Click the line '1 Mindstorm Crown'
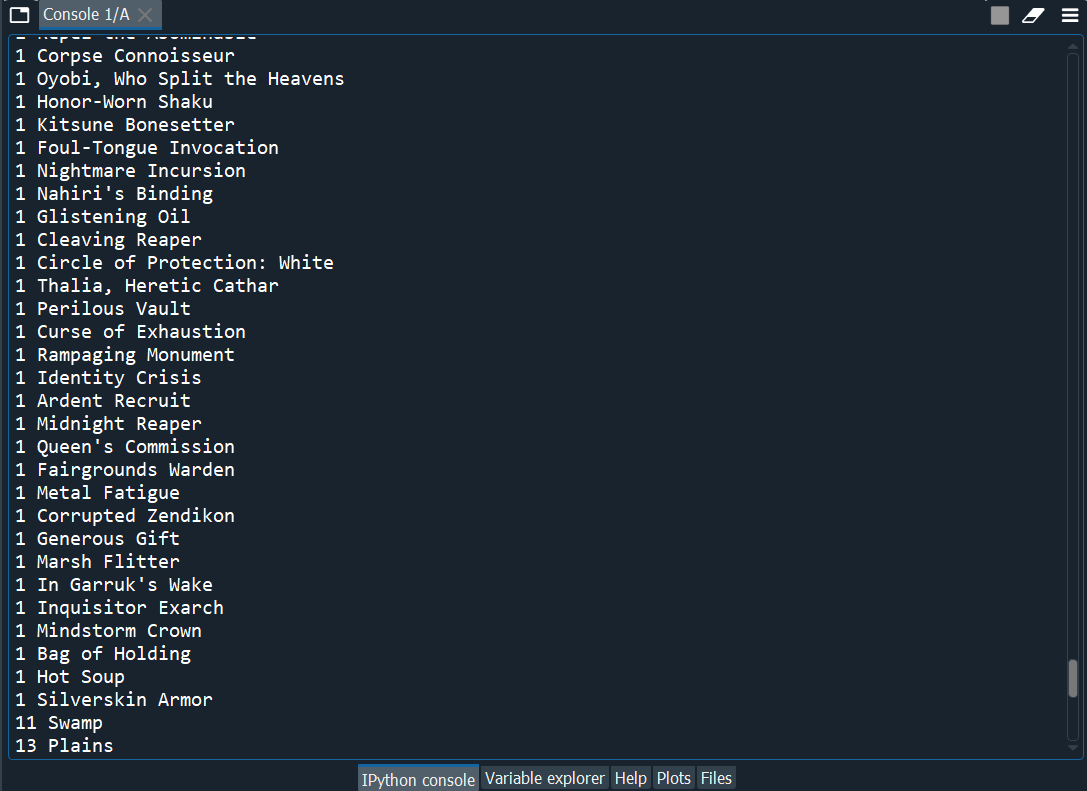The image size is (1087, 791). click(x=109, y=630)
